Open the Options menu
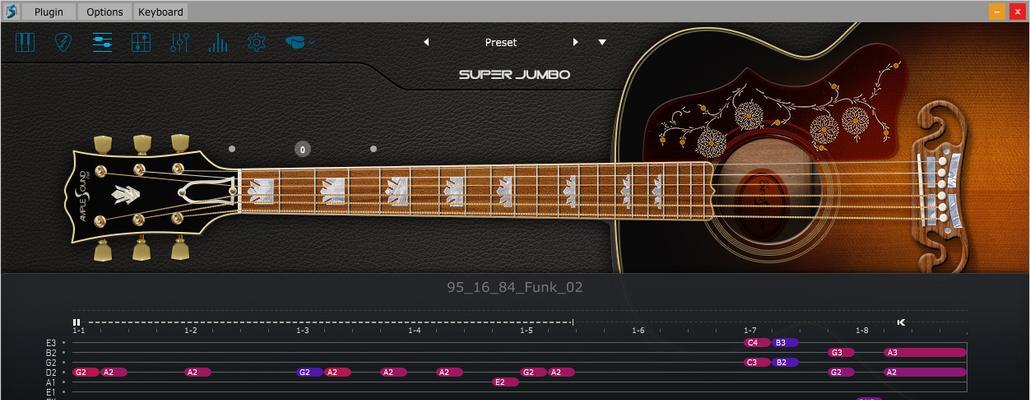Screen dimensions: 1030x400 click(104, 12)
